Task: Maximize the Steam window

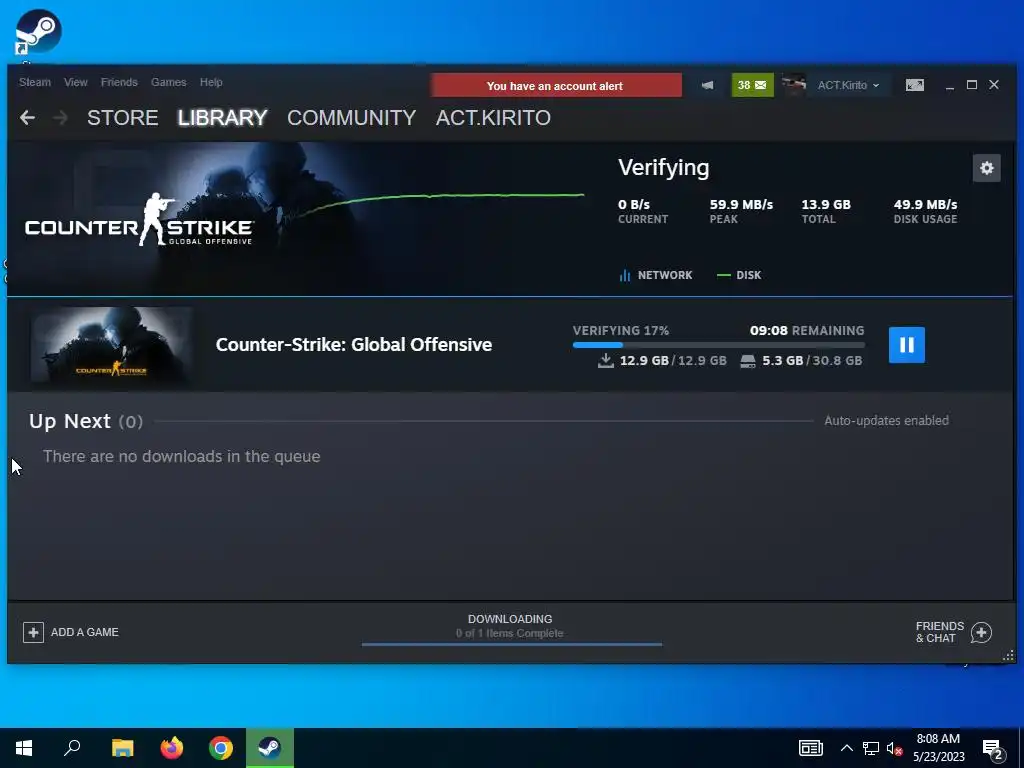Action: tap(972, 85)
